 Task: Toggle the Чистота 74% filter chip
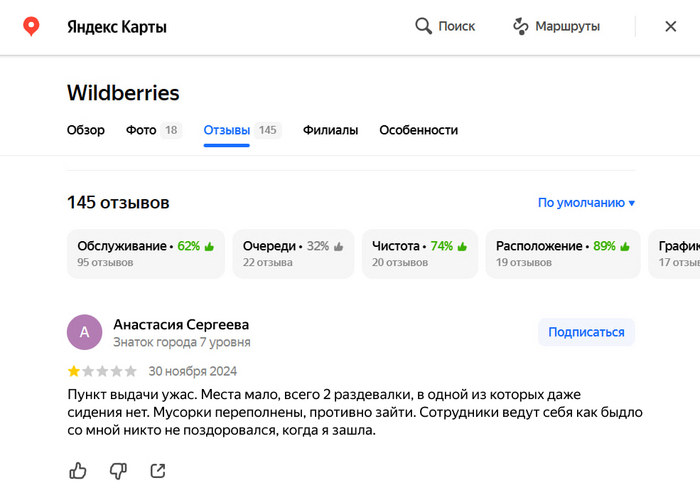[x=418, y=253]
